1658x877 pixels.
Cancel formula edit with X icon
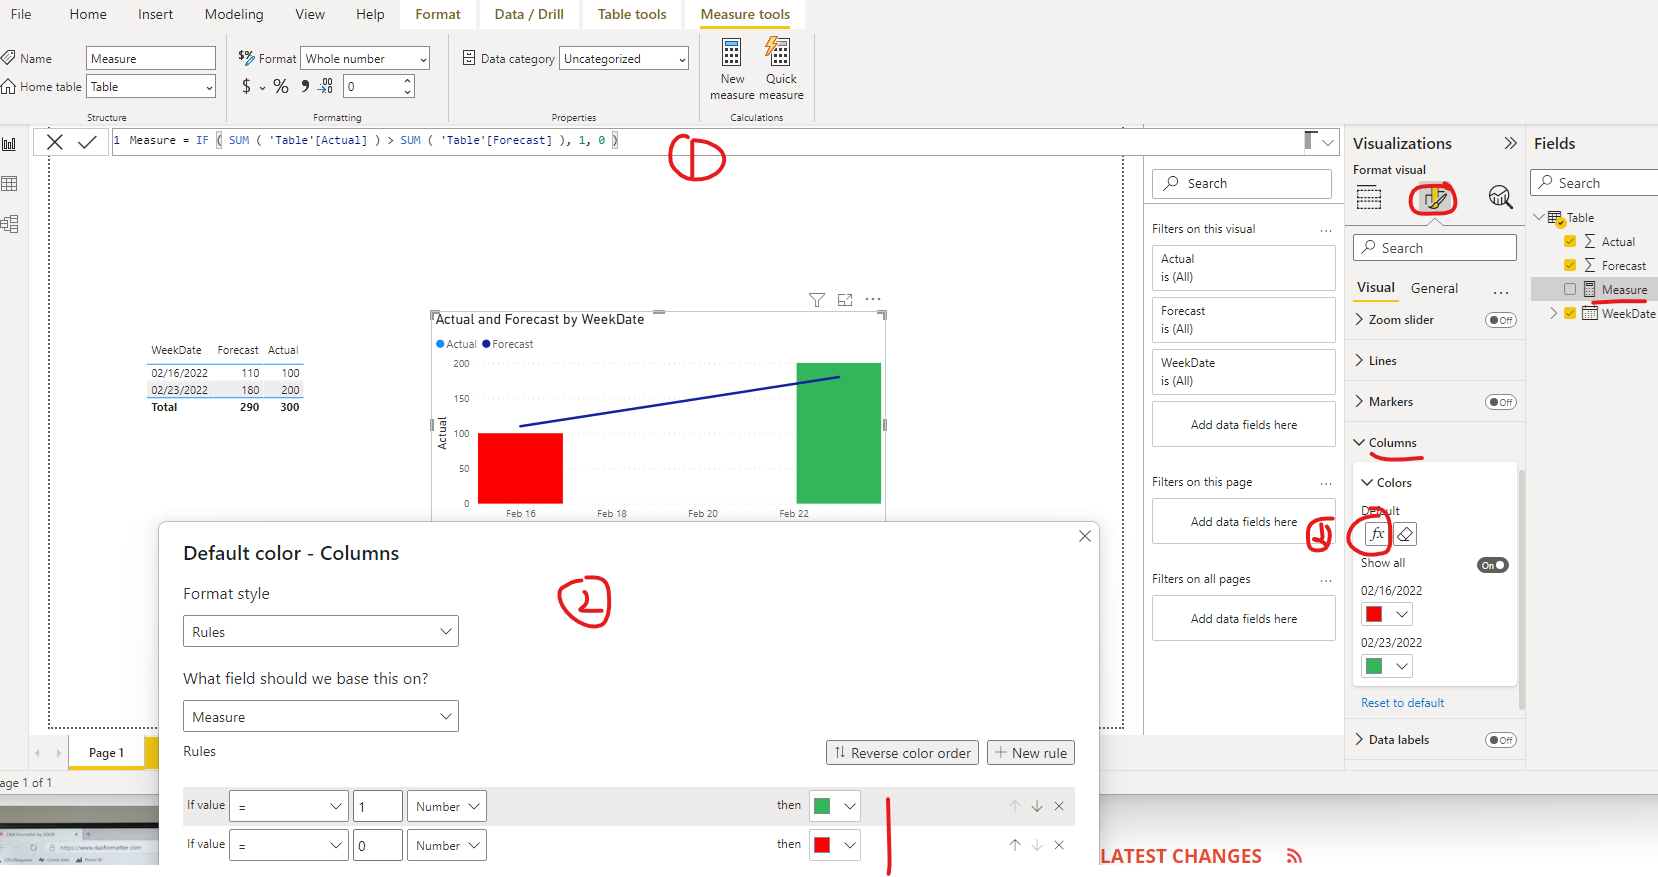tap(55, 142)
